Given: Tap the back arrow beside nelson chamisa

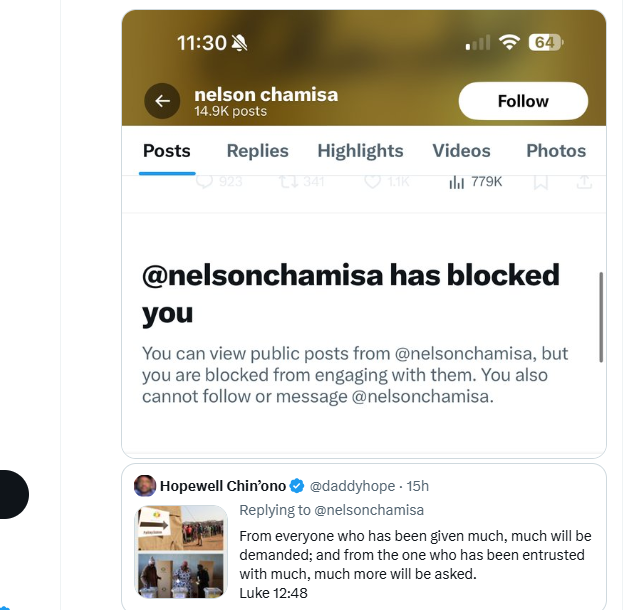Looking at the screenshot, I should coord(162,101).
